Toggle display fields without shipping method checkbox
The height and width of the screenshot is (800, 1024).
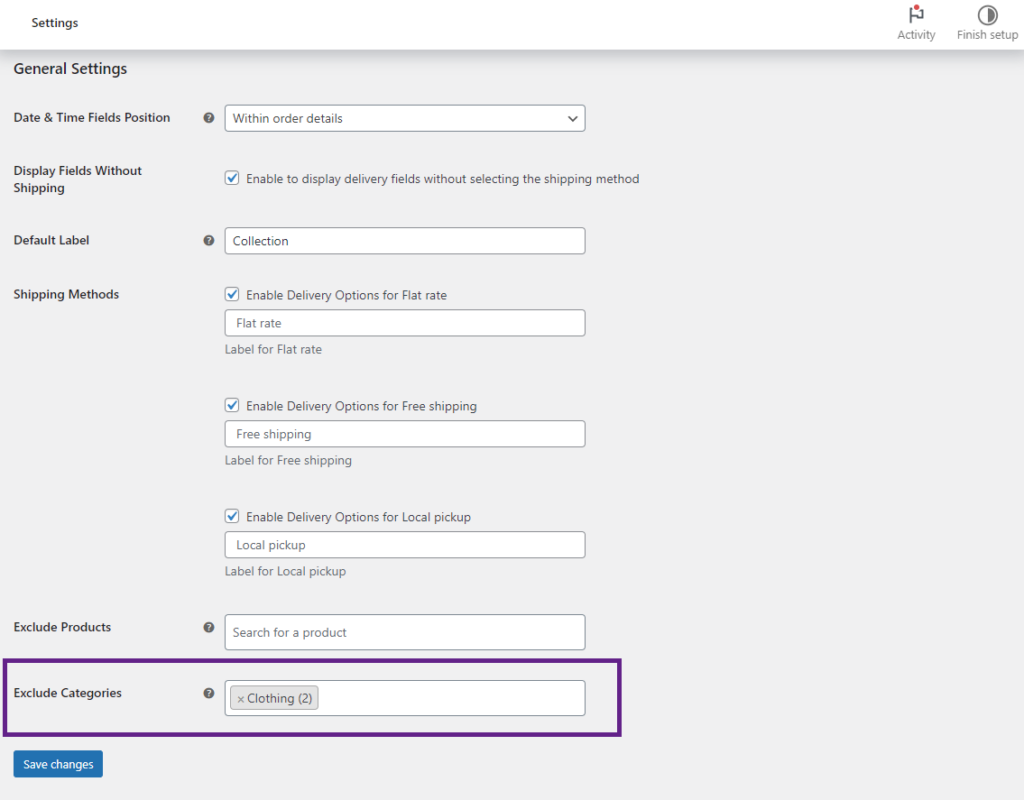click(x=232, y=178)
